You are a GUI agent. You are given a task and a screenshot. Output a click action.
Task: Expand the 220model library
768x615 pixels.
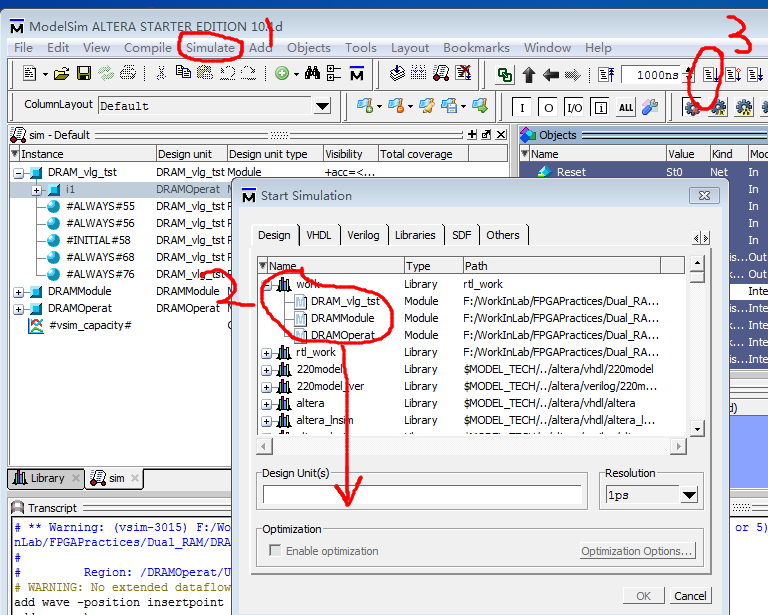click(266, 370)
